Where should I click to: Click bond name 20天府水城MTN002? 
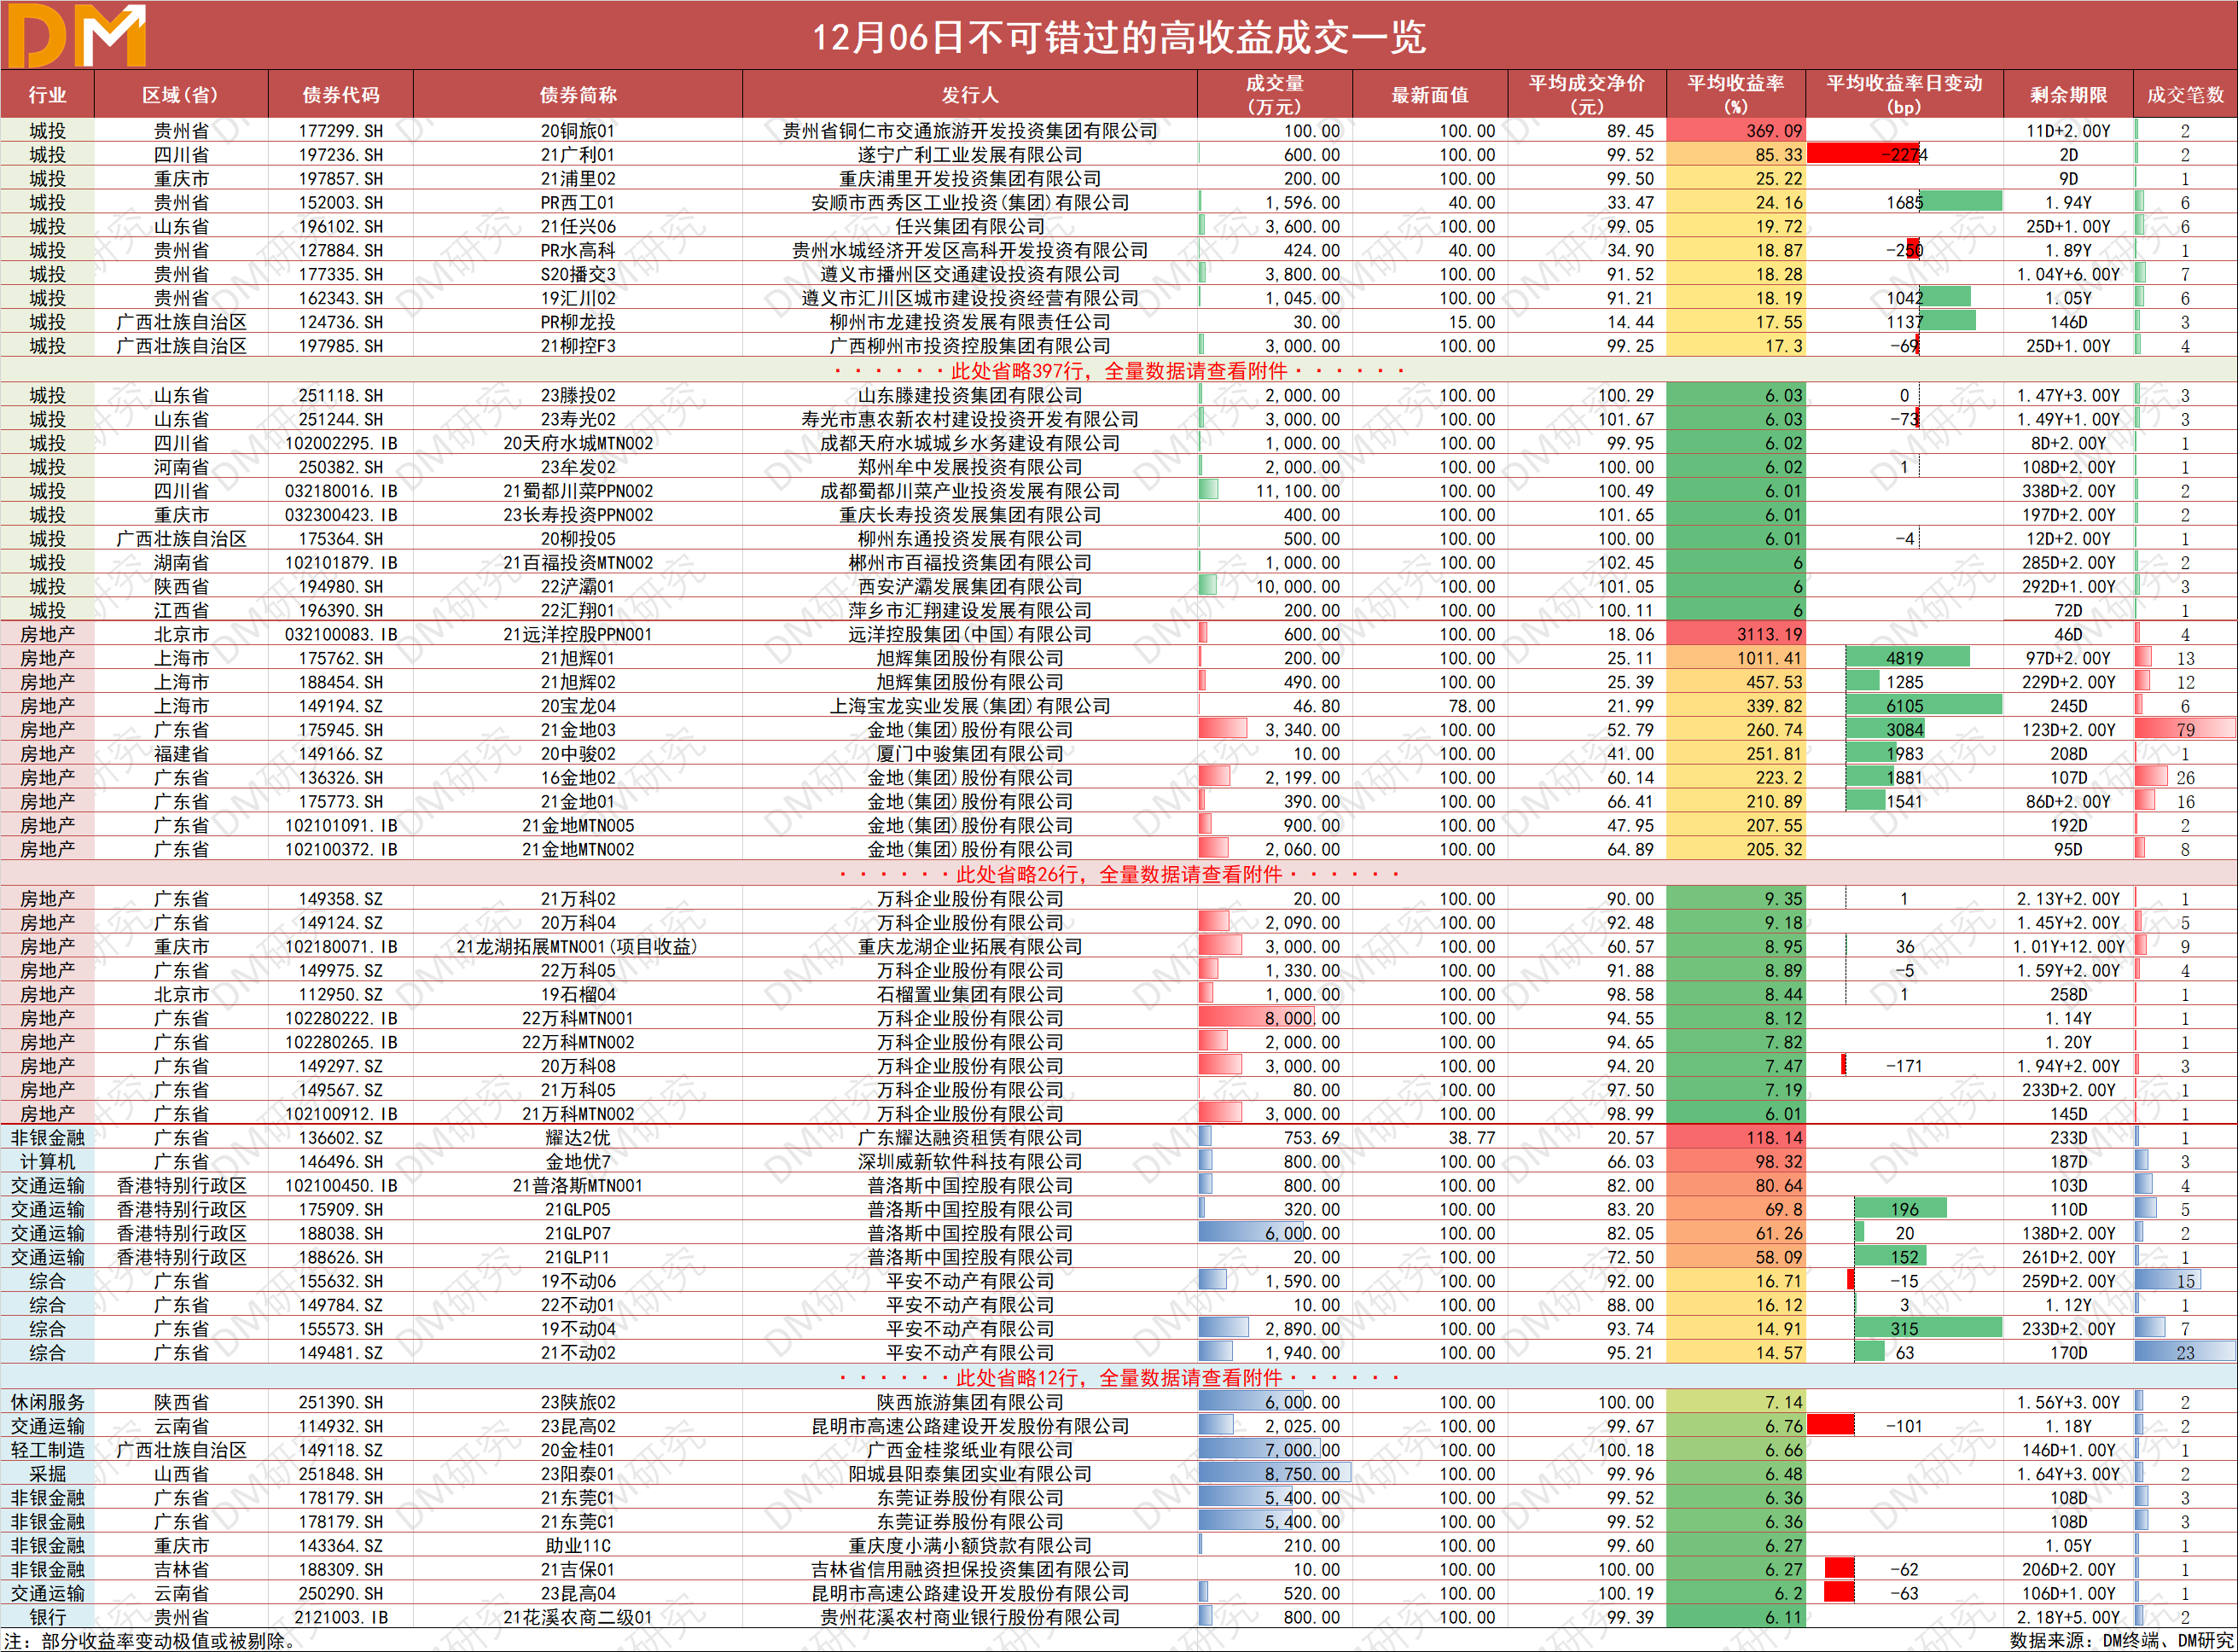pyautogui.click(x=578, y=444)
